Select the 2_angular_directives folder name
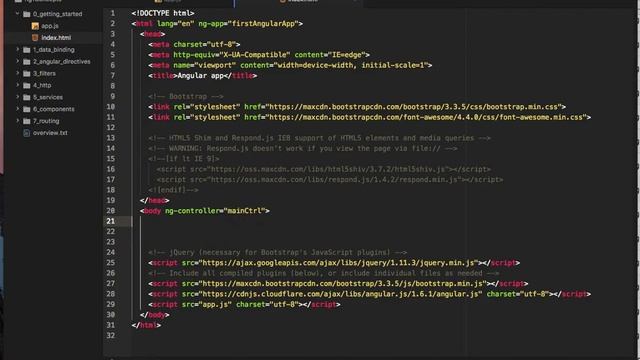Screen dimensions: 640x360 point(62,61)
